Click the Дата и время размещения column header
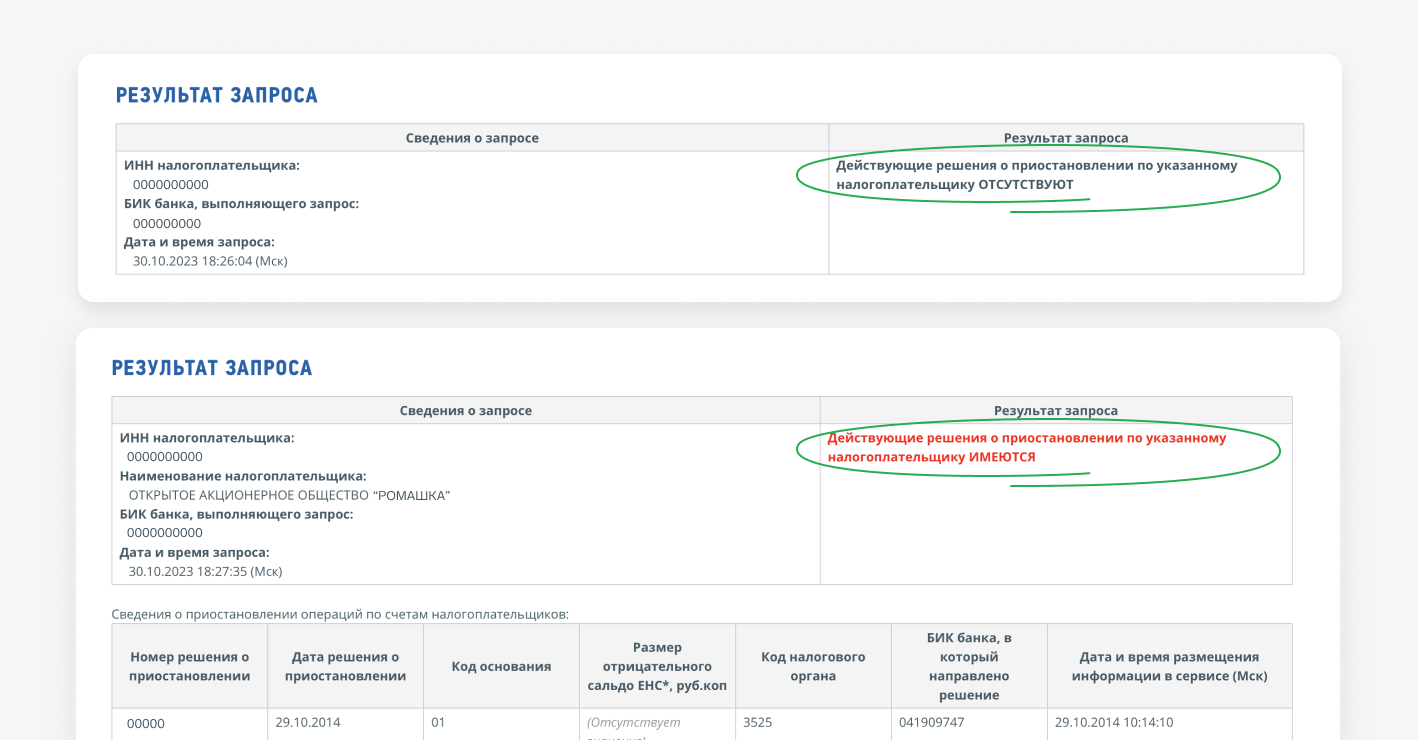Image resolution: width=1418 pixels, height=740 pixels. (1169, 666)
